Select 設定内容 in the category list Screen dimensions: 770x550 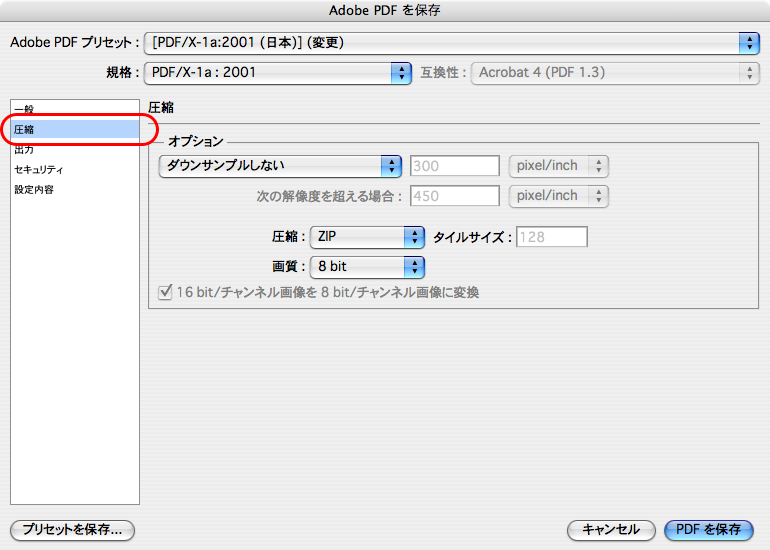pos(75,190)
